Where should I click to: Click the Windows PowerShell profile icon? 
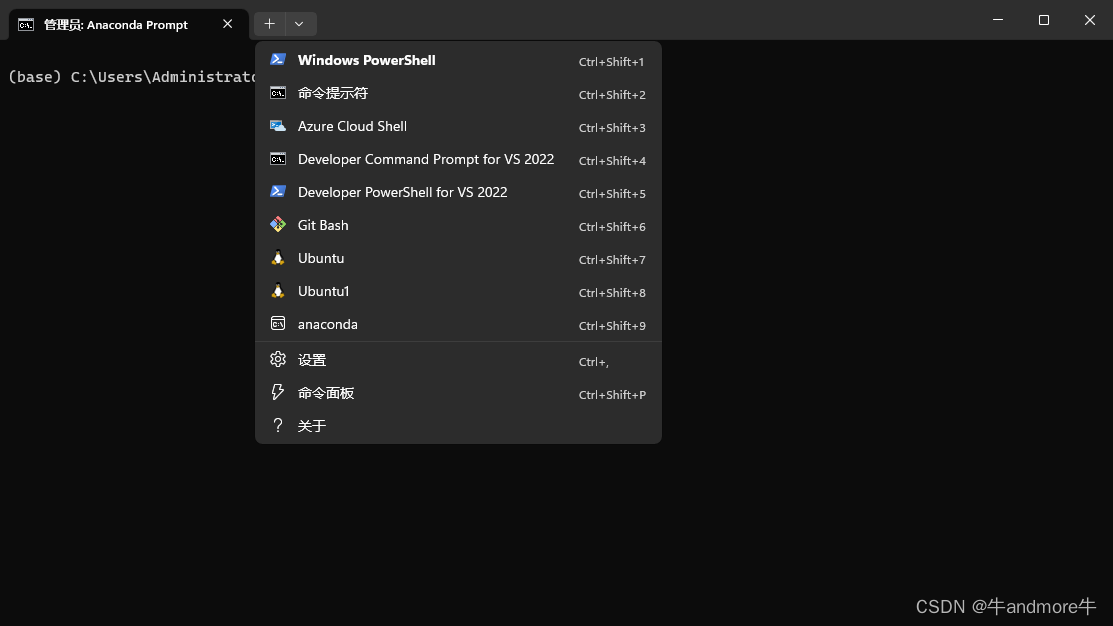[278, 60]
